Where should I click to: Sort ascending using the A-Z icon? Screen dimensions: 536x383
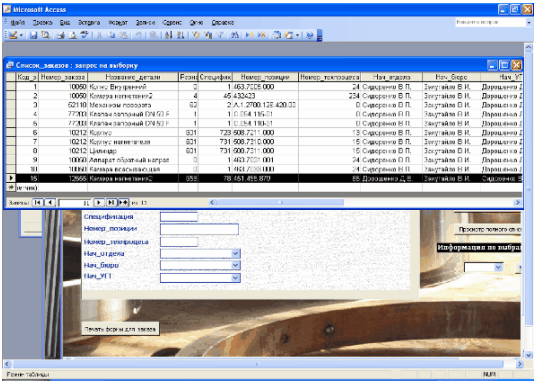tap(168, 35)
